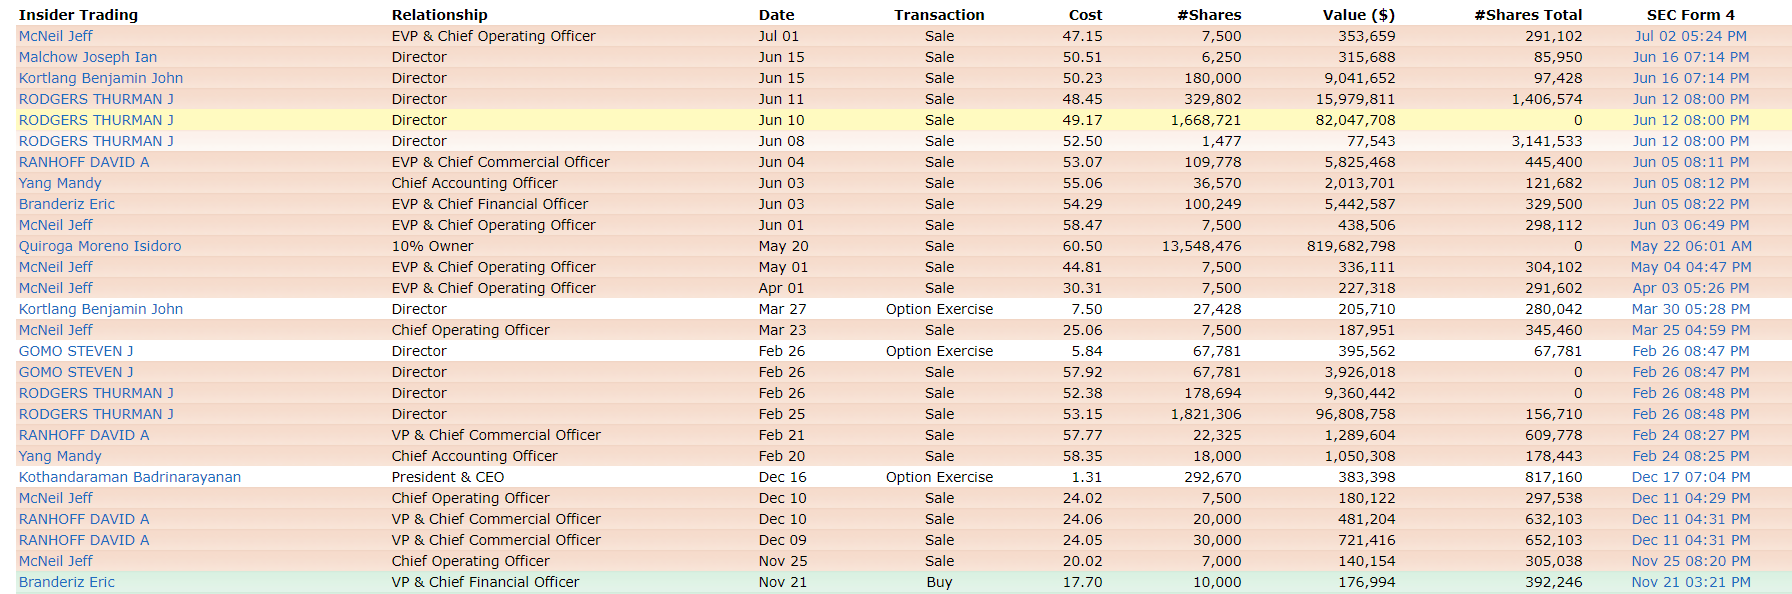The height and width of the screenshot is (594, 1792).
Task: Open the Apr 03 05:26 PM filing link
Action: click(x=1690, y=288)
